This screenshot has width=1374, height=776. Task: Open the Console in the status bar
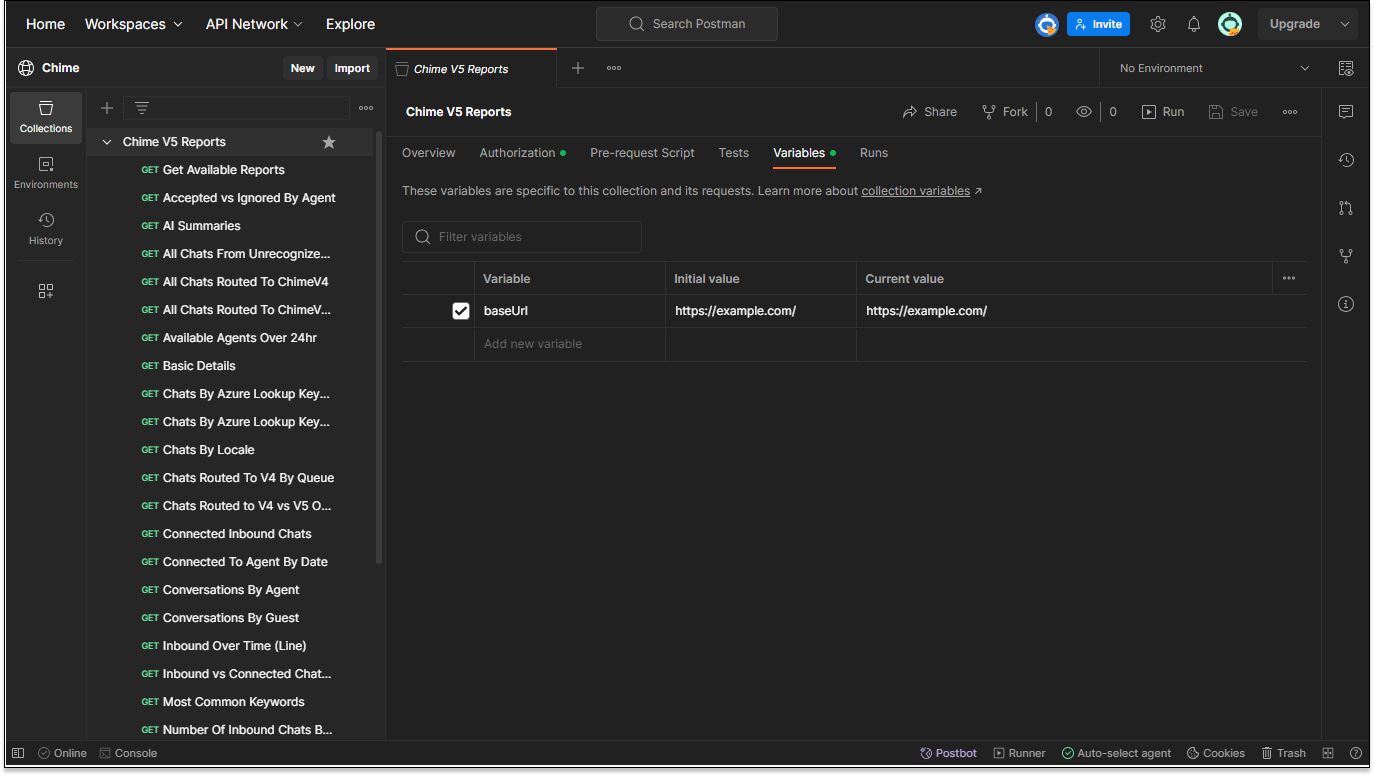128,753
